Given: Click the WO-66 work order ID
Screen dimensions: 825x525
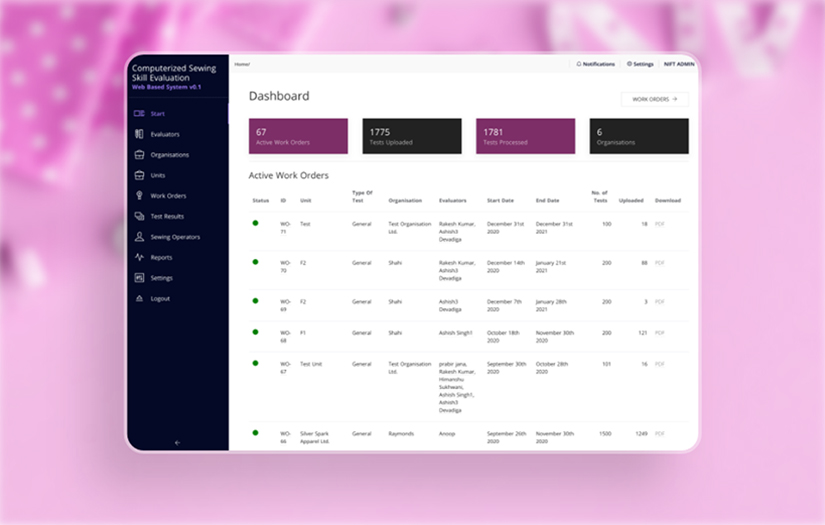Looking at the screenshot, I should pos(285,437).
